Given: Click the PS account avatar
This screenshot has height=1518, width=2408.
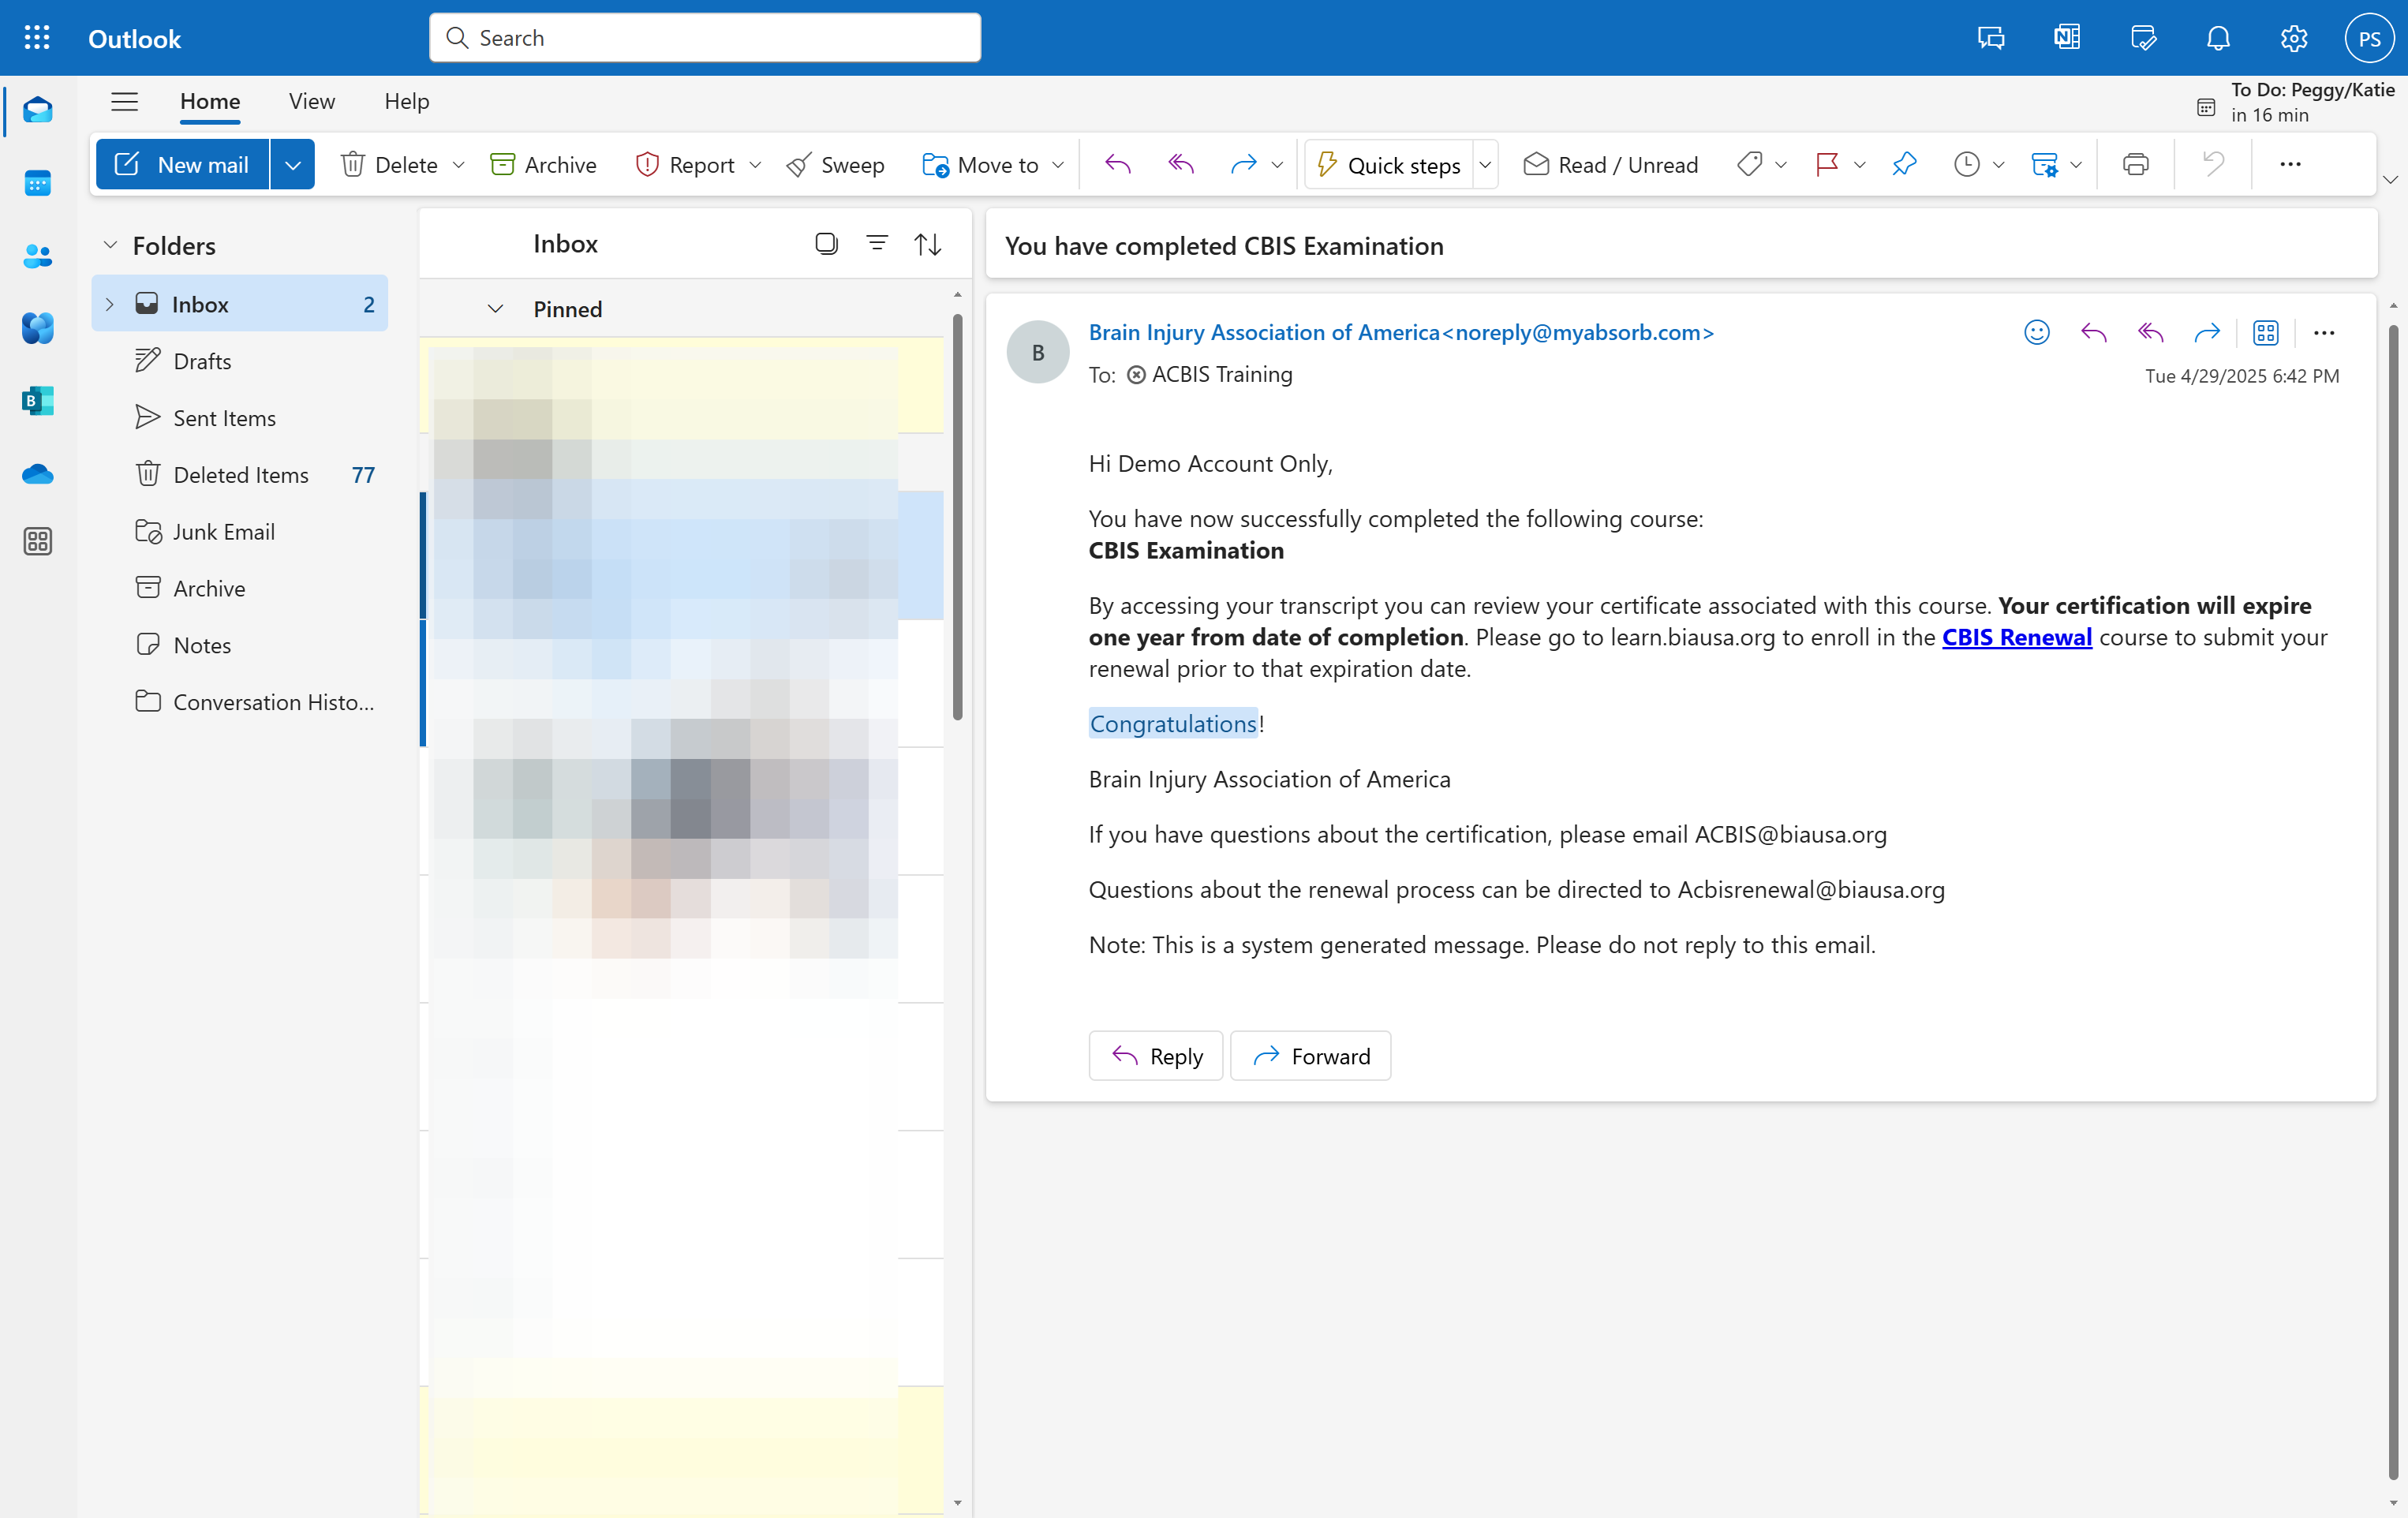Looking at the screenshot, I should (x=2369, y=38).
